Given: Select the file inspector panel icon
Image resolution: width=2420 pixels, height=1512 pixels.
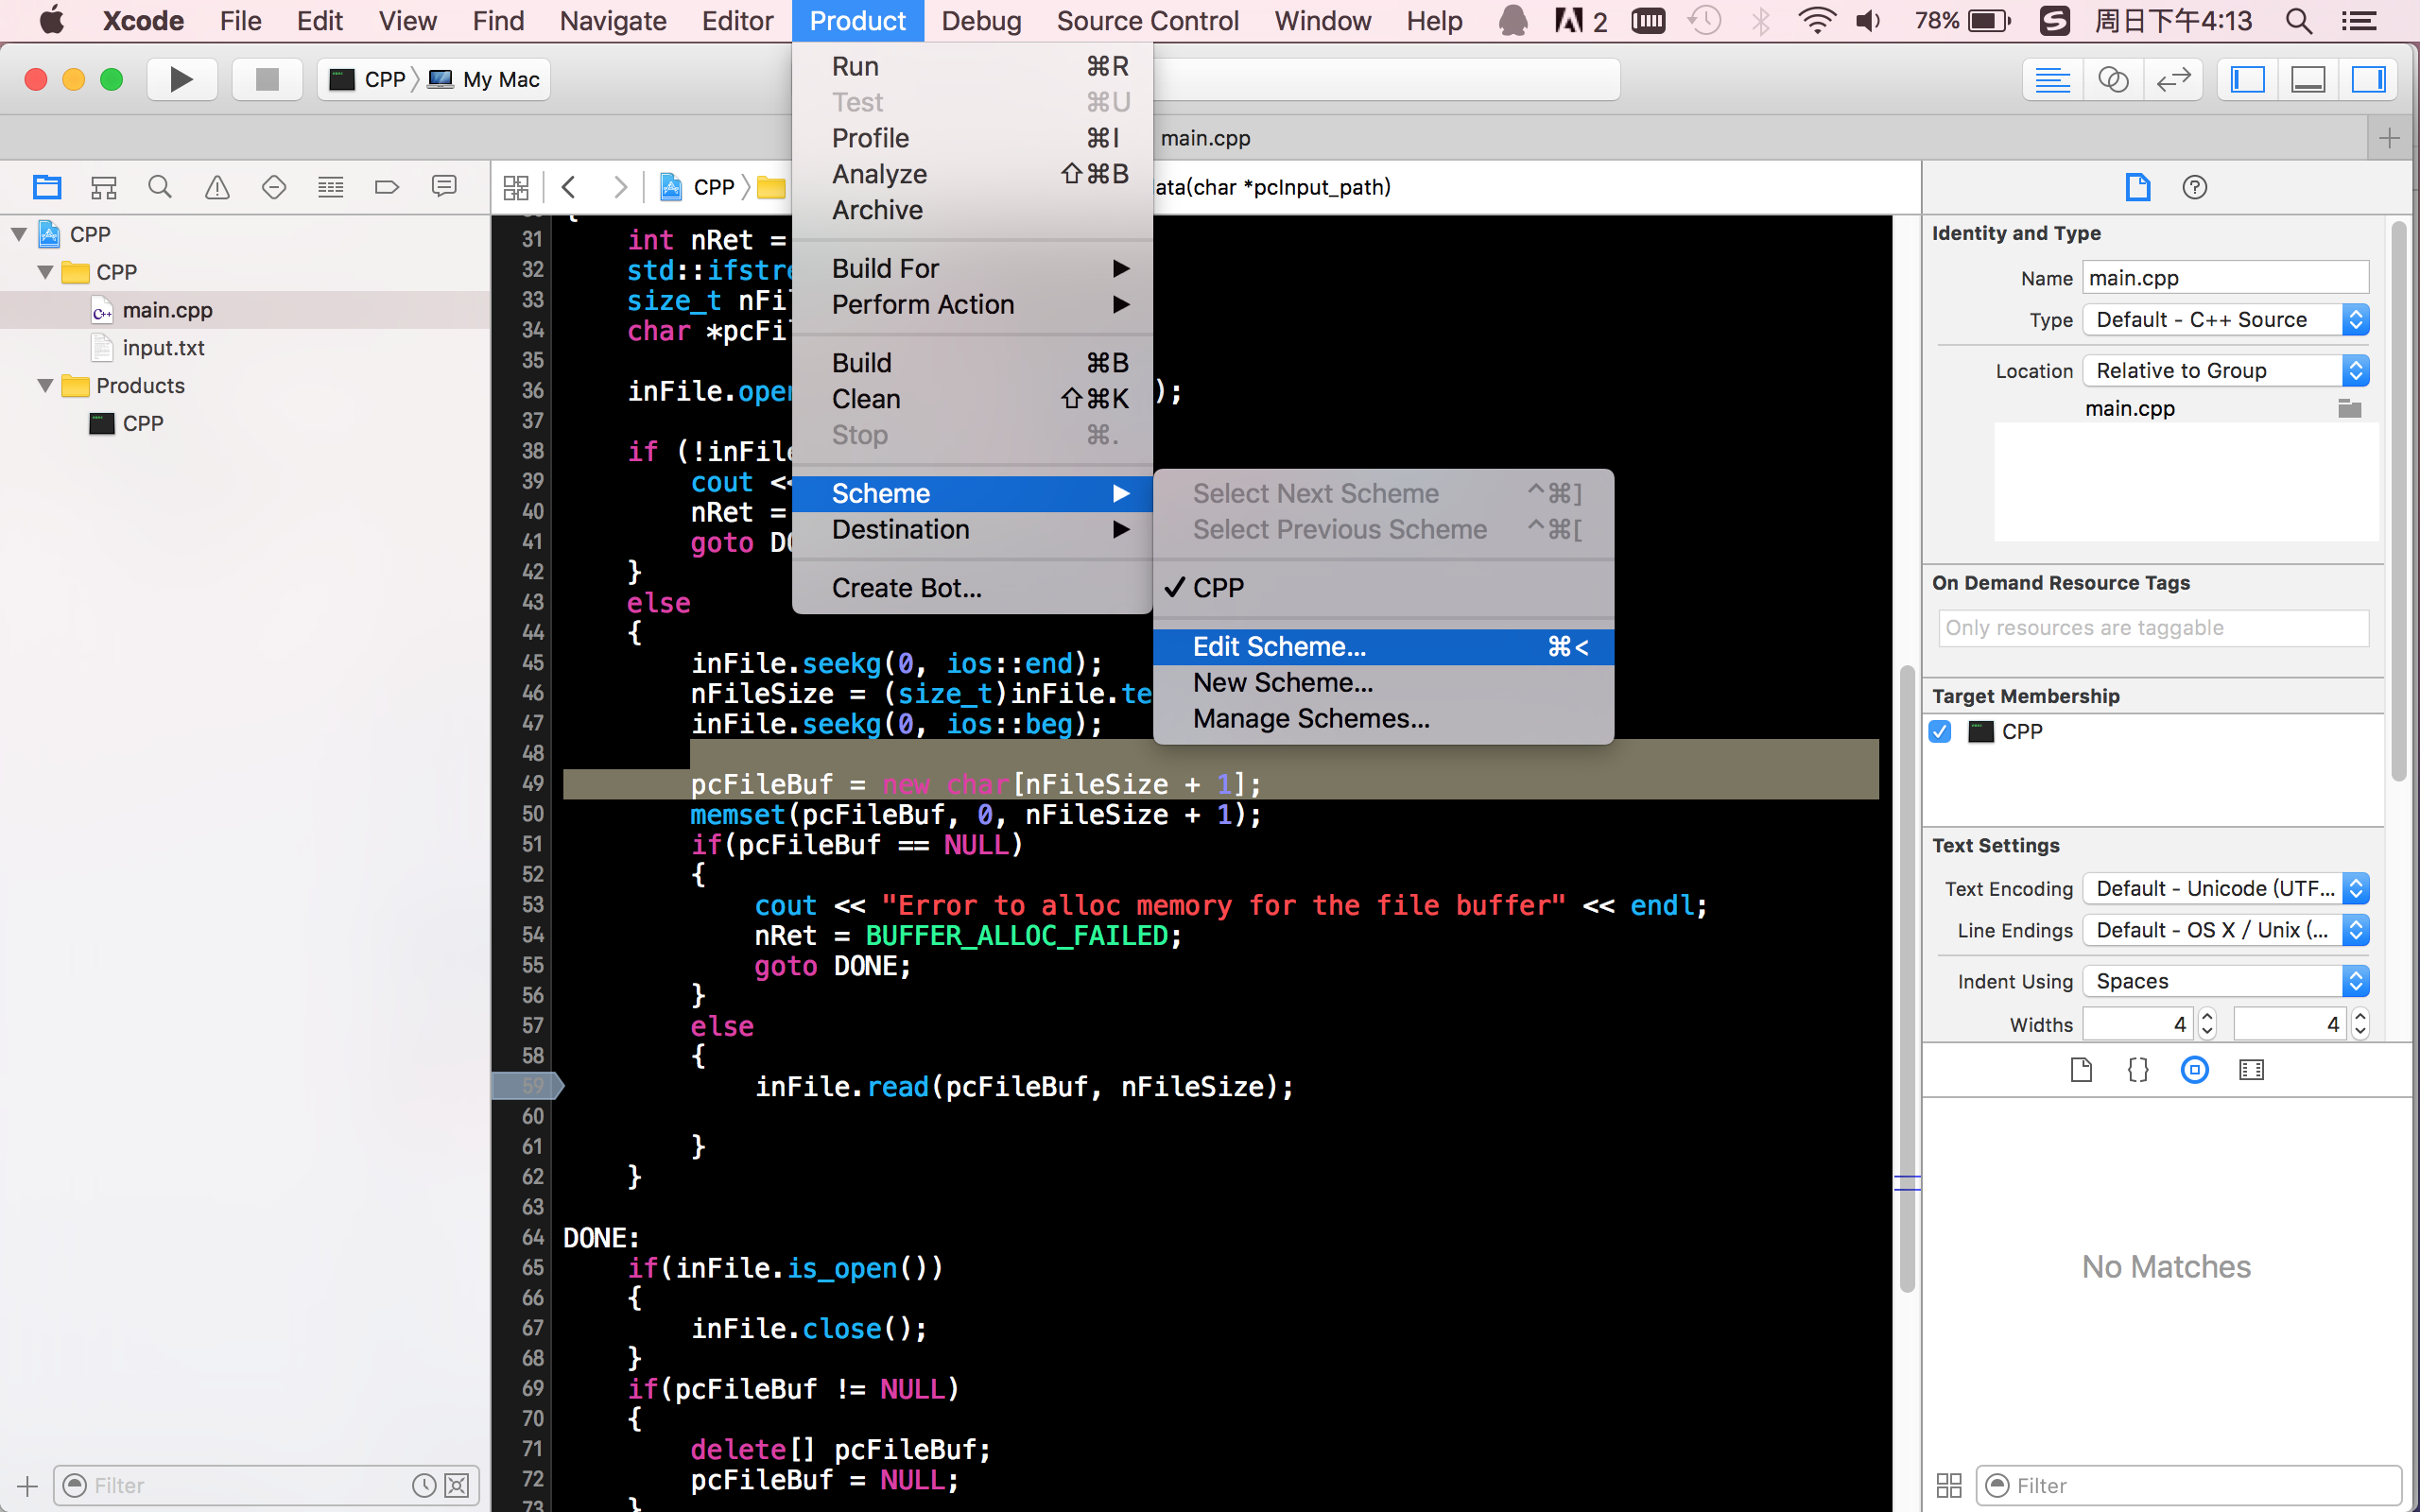Looking at the screenshot, I should pos(2136,186).
